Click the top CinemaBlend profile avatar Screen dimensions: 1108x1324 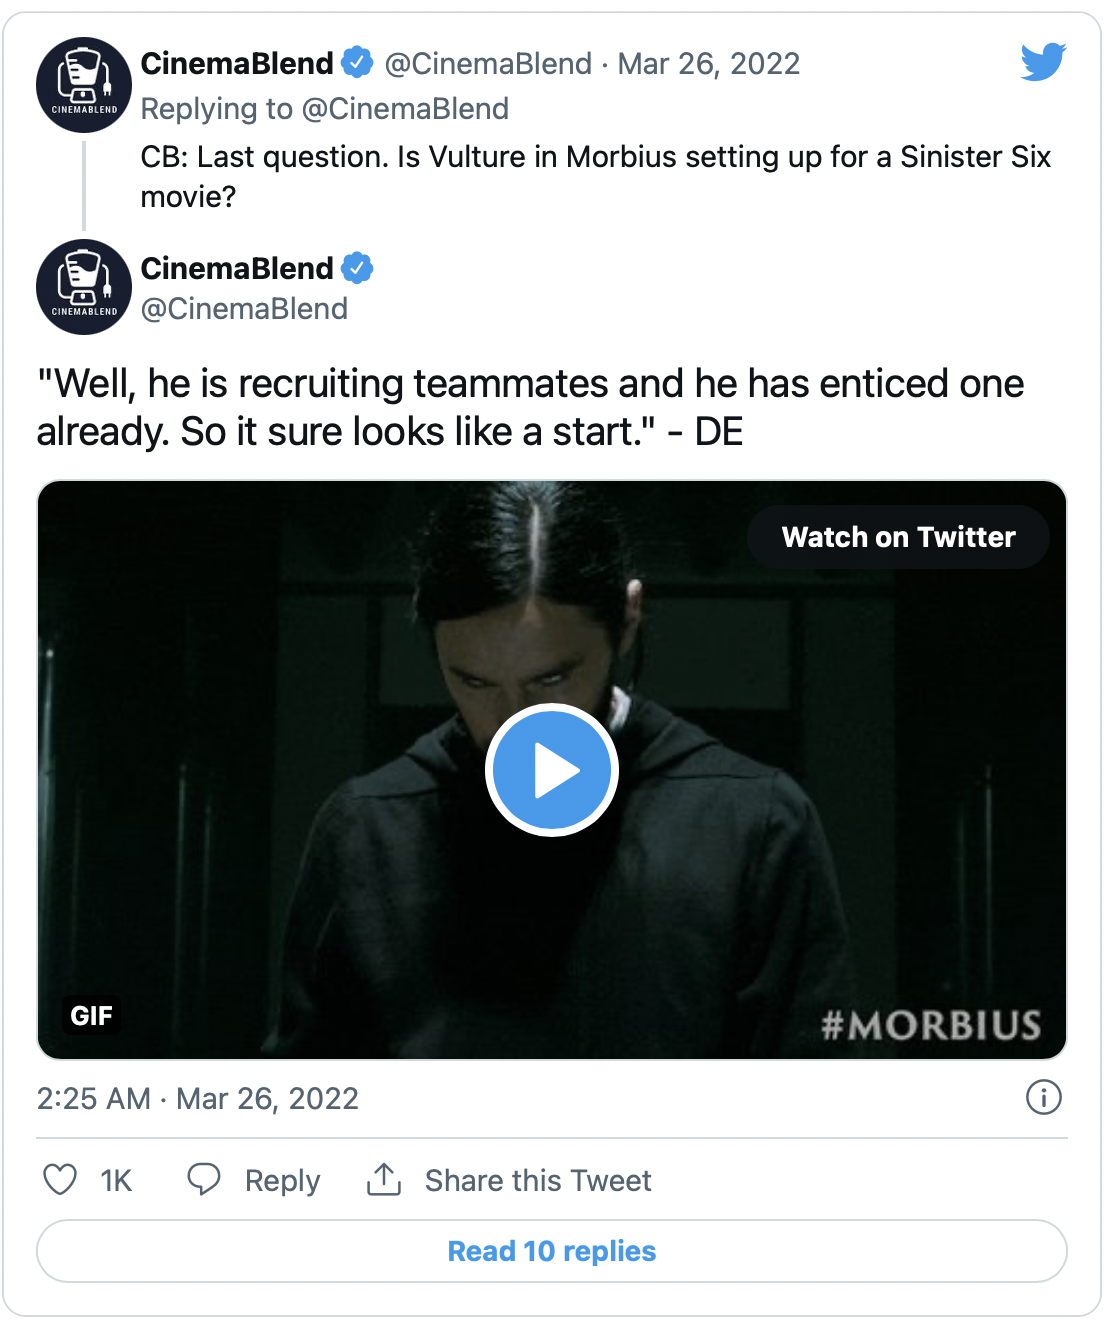[84, 85]
